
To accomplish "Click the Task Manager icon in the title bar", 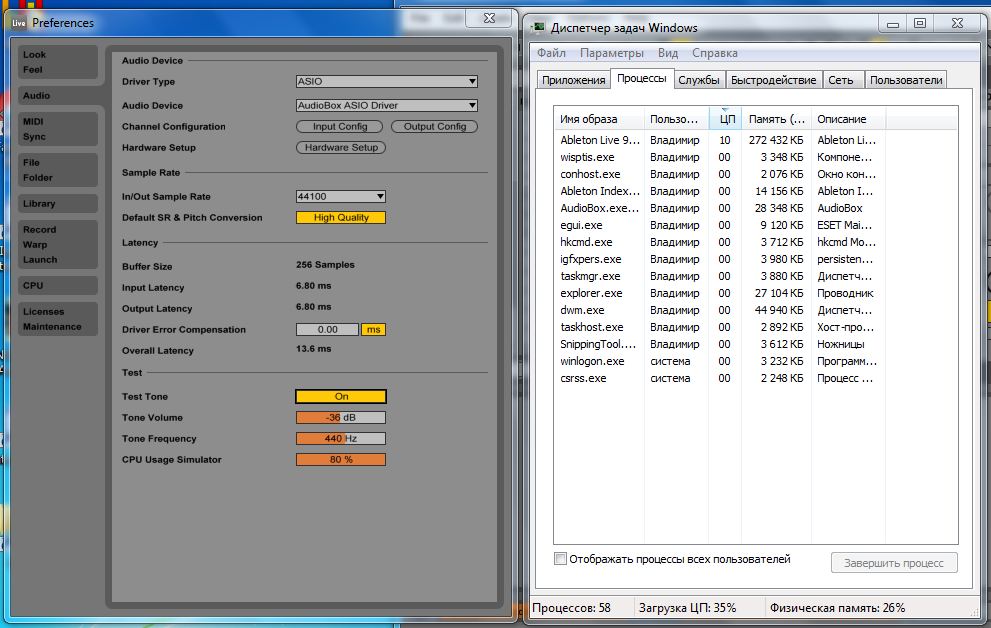I will pos(538,27).
